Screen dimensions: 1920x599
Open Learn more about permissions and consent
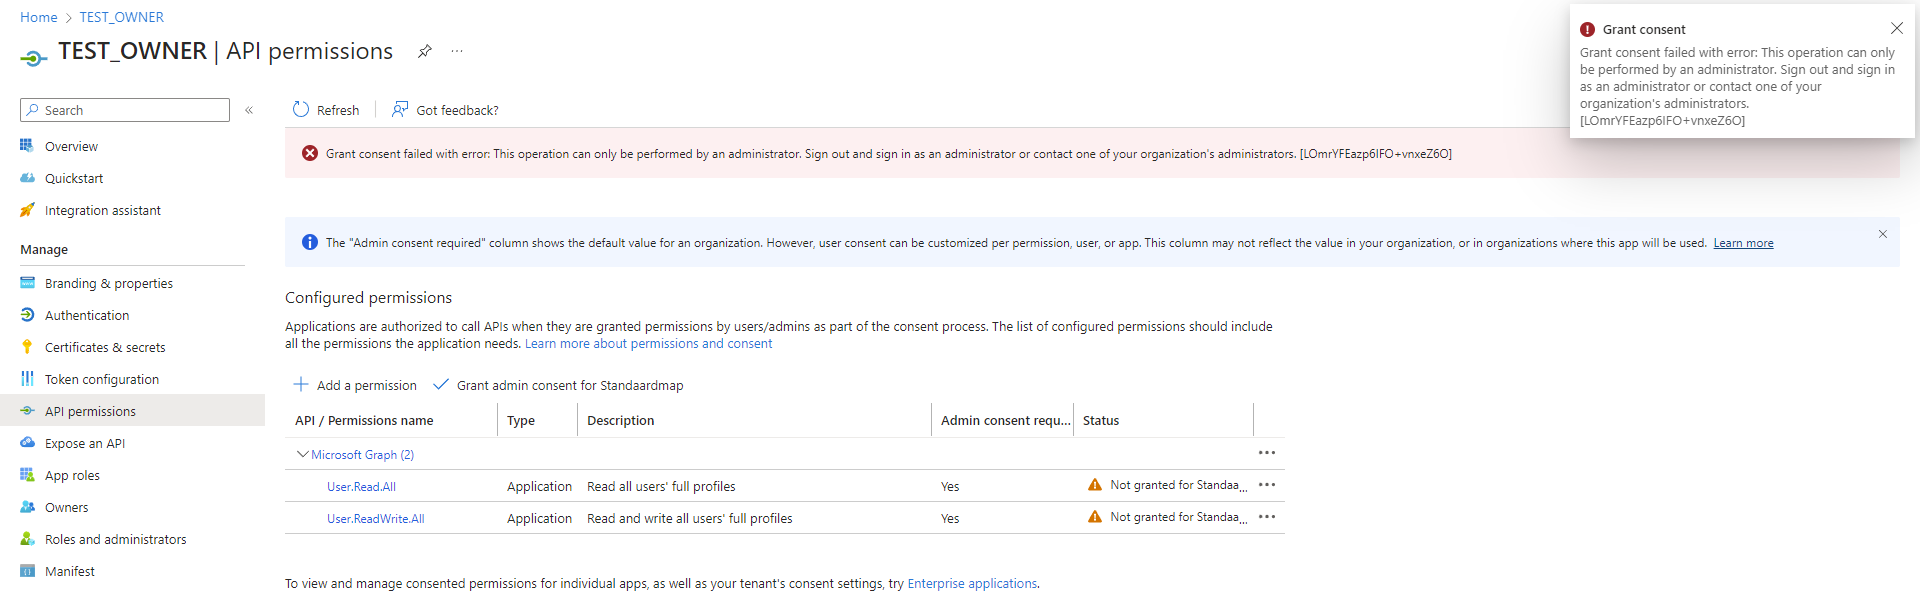[648, 343]
